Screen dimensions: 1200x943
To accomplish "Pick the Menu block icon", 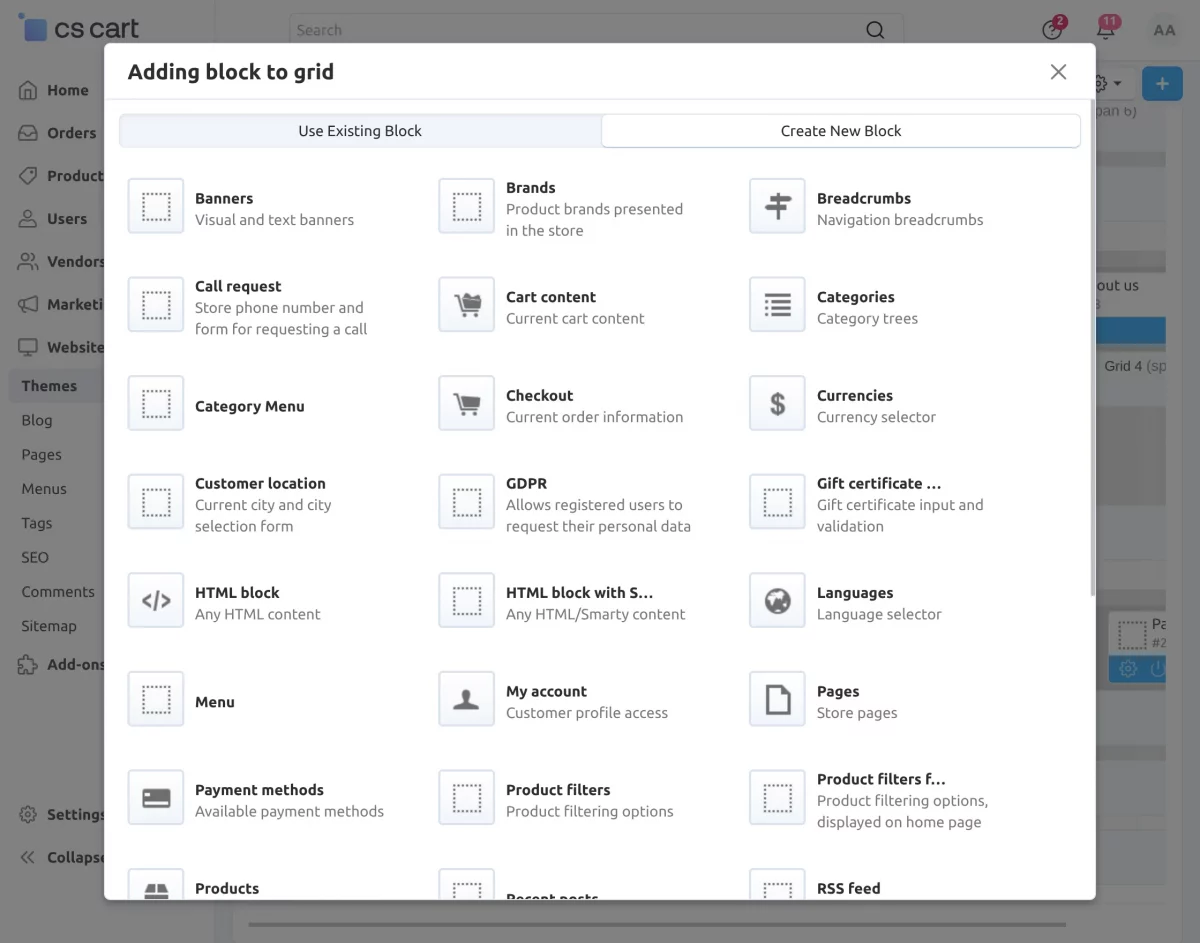I will pos(156,699).
